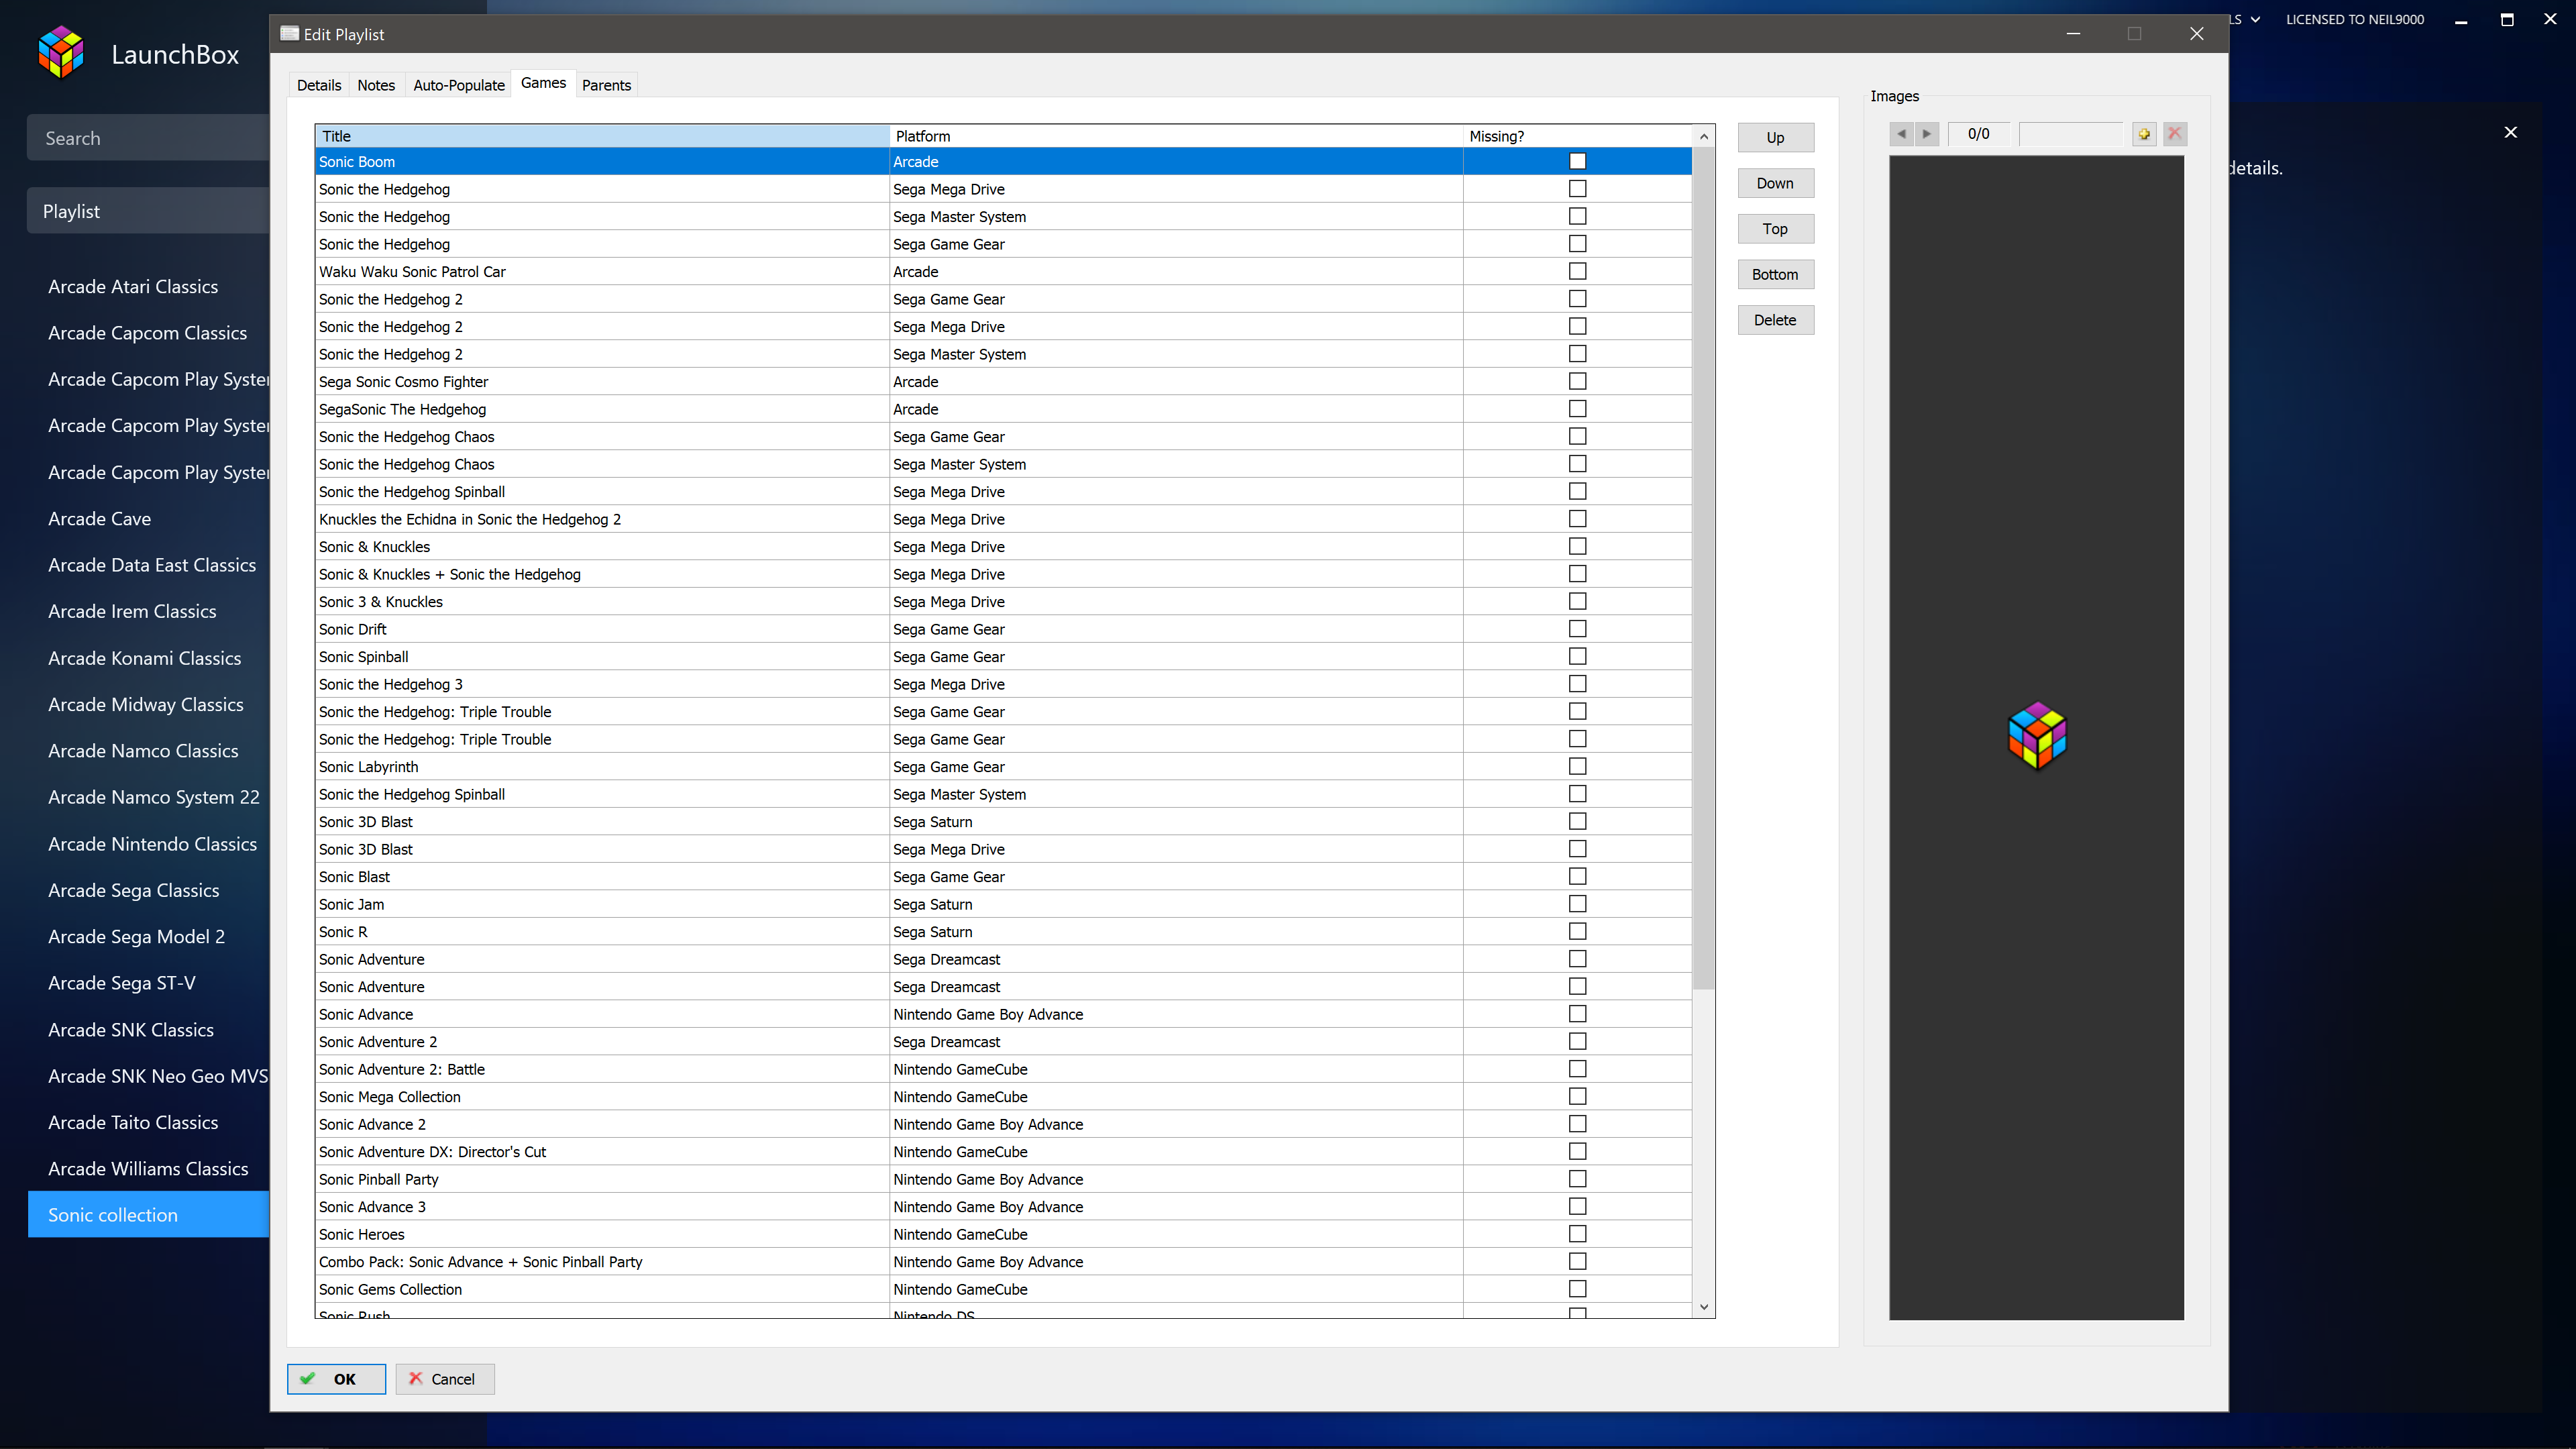Select the Sonic Adventure 2: Battle row
This screenshot has width=2576, height=1449.
pyautogui.click(x=1003, y=1069)
